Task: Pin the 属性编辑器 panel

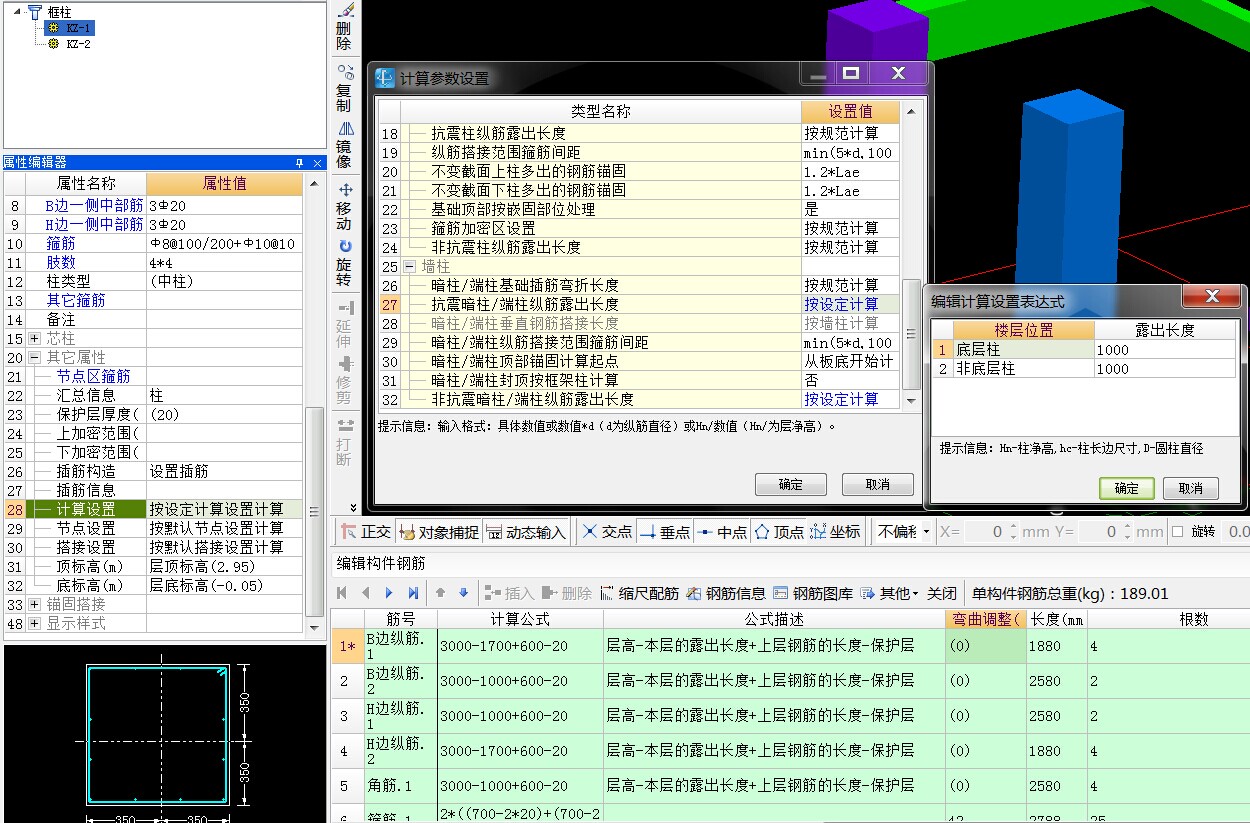Action: (299, 162)
